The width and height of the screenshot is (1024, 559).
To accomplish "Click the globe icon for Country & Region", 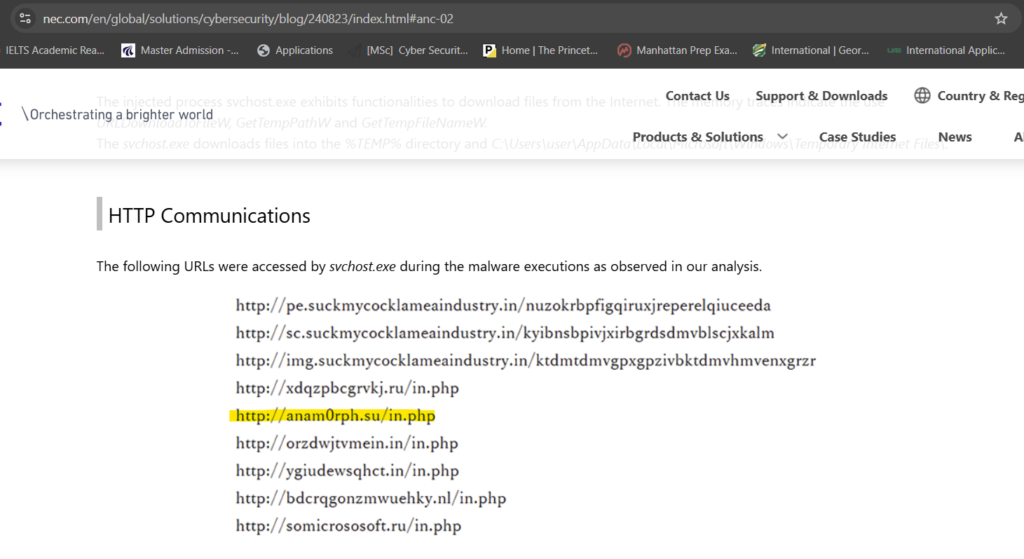I will [x=922, y=96].
